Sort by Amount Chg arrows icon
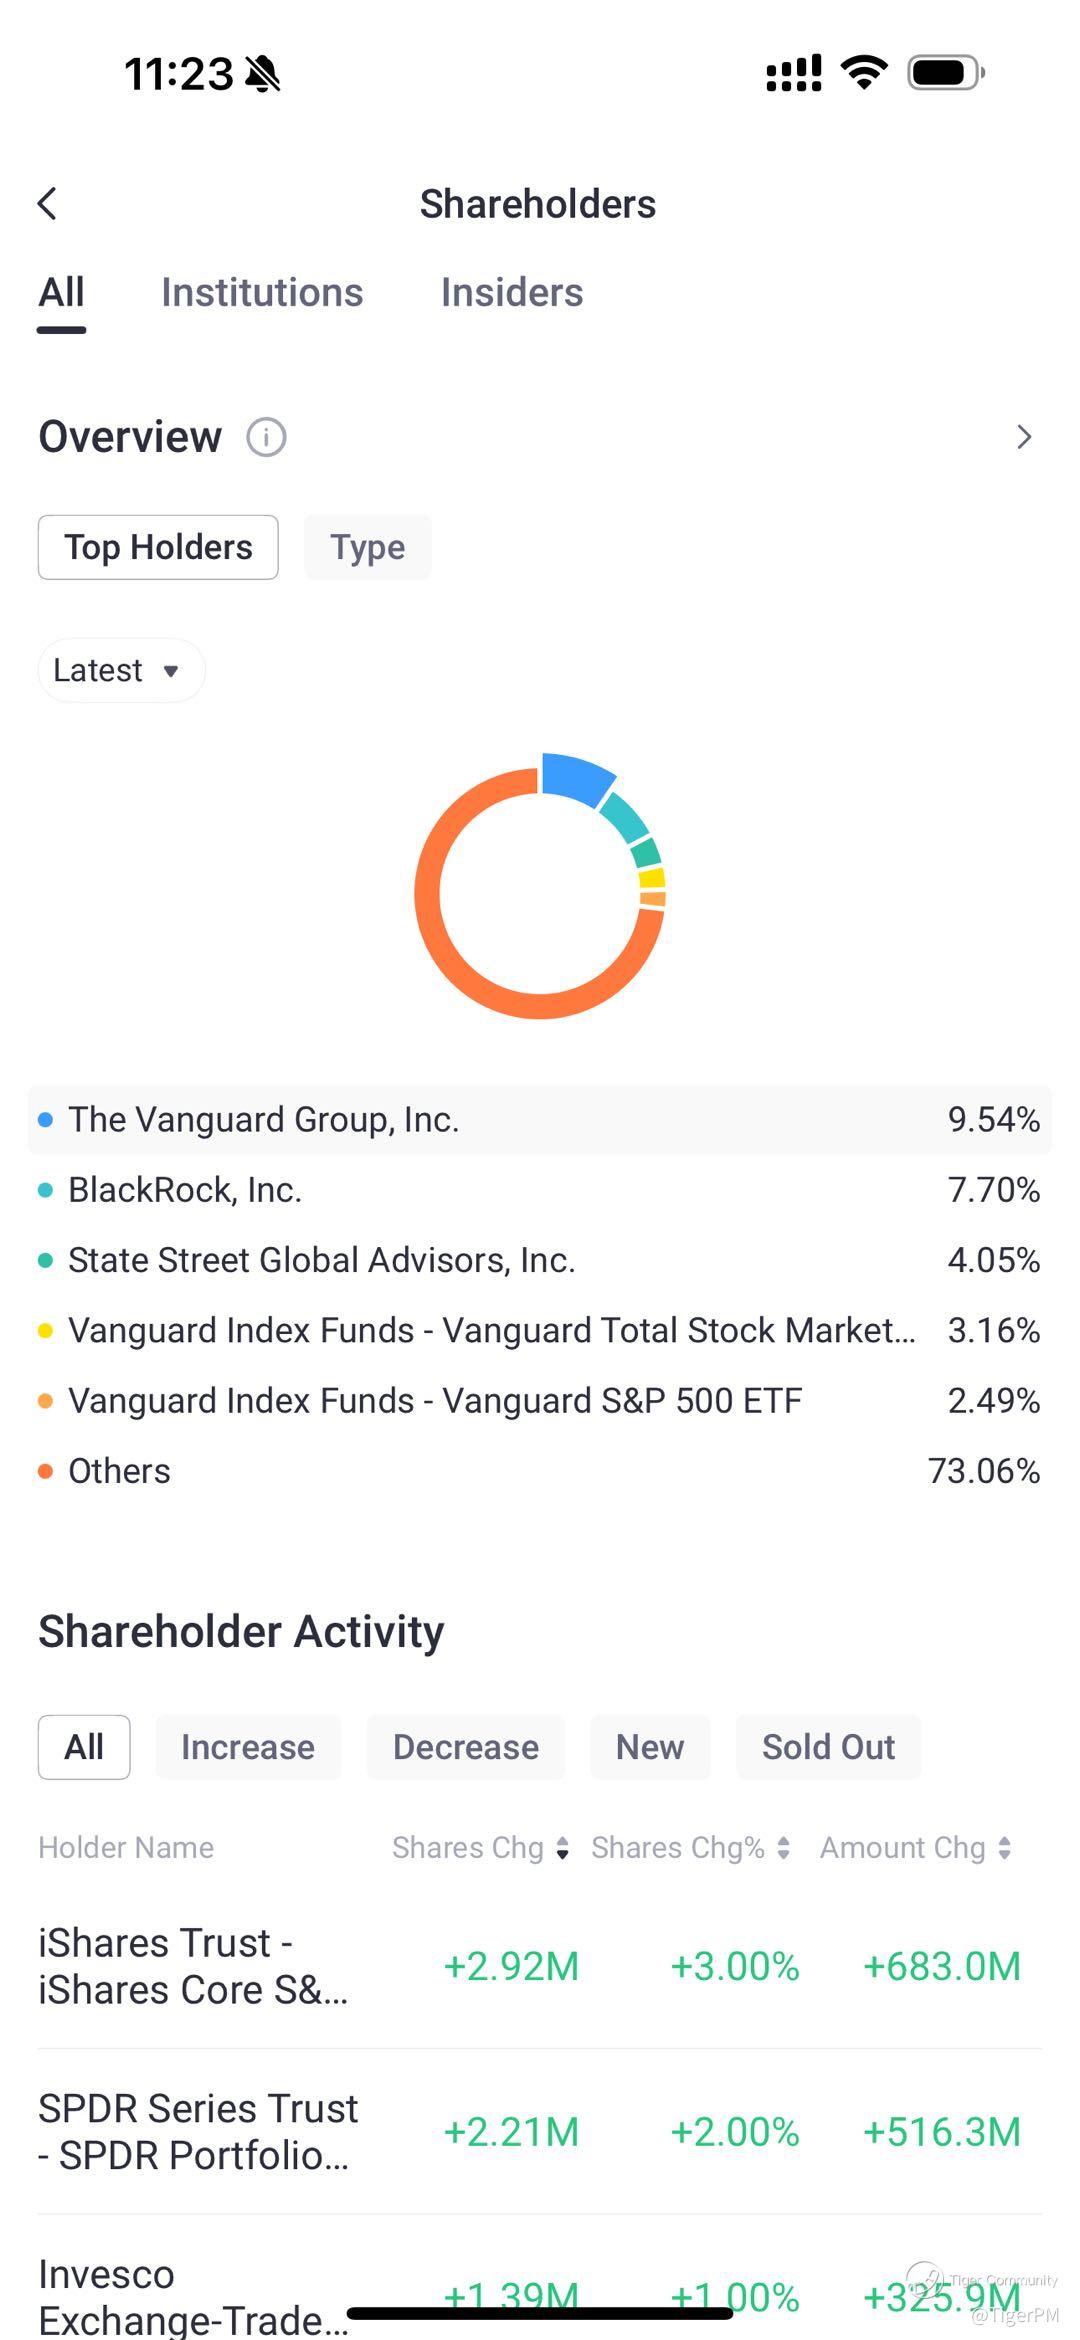 tap(1005, 1848)
